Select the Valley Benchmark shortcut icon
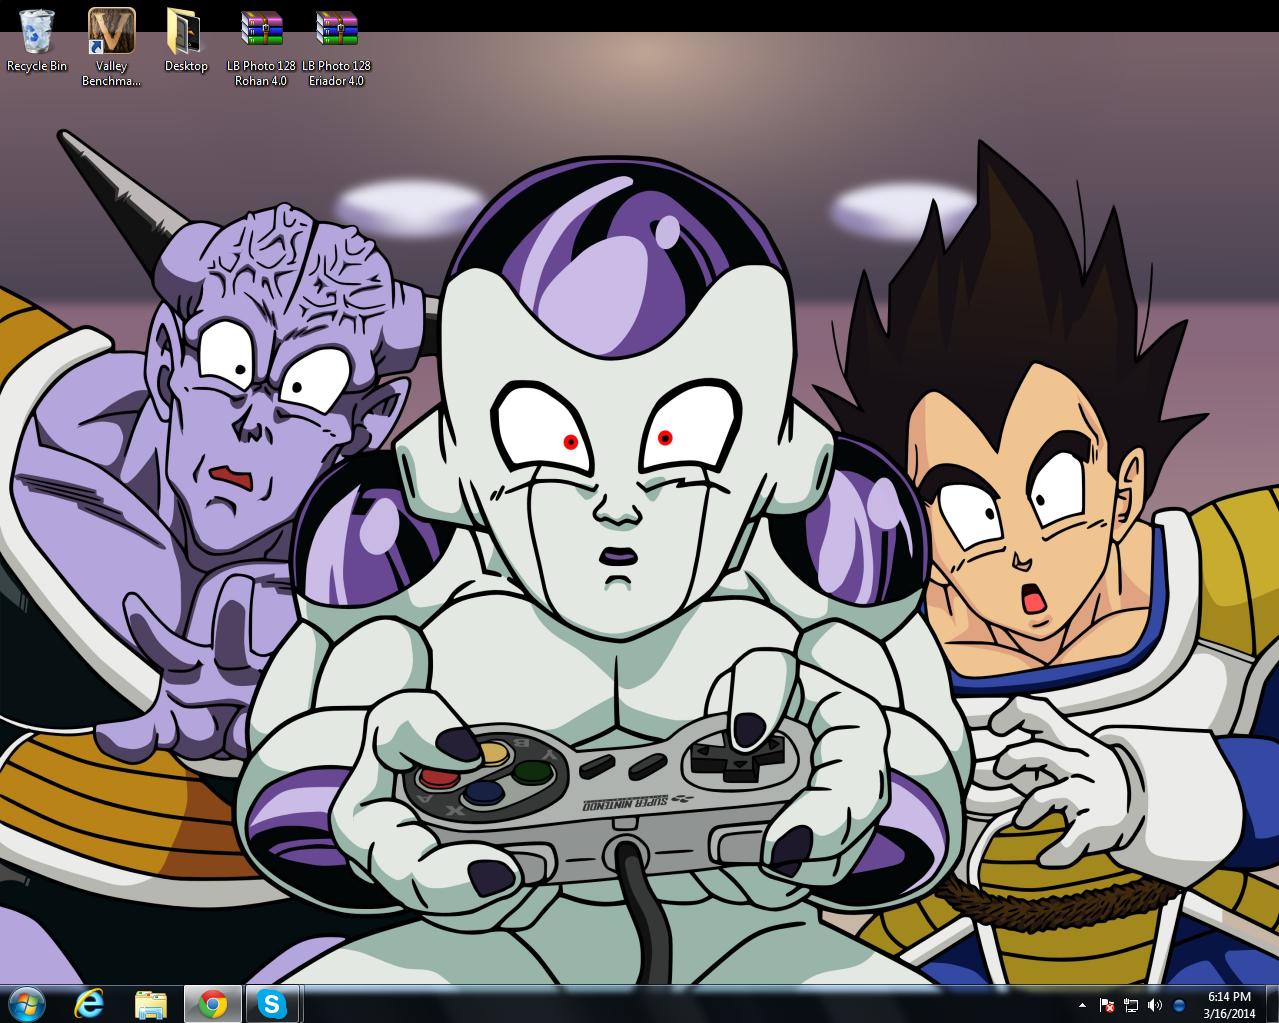The image size is (1279, 1023). 112,30
